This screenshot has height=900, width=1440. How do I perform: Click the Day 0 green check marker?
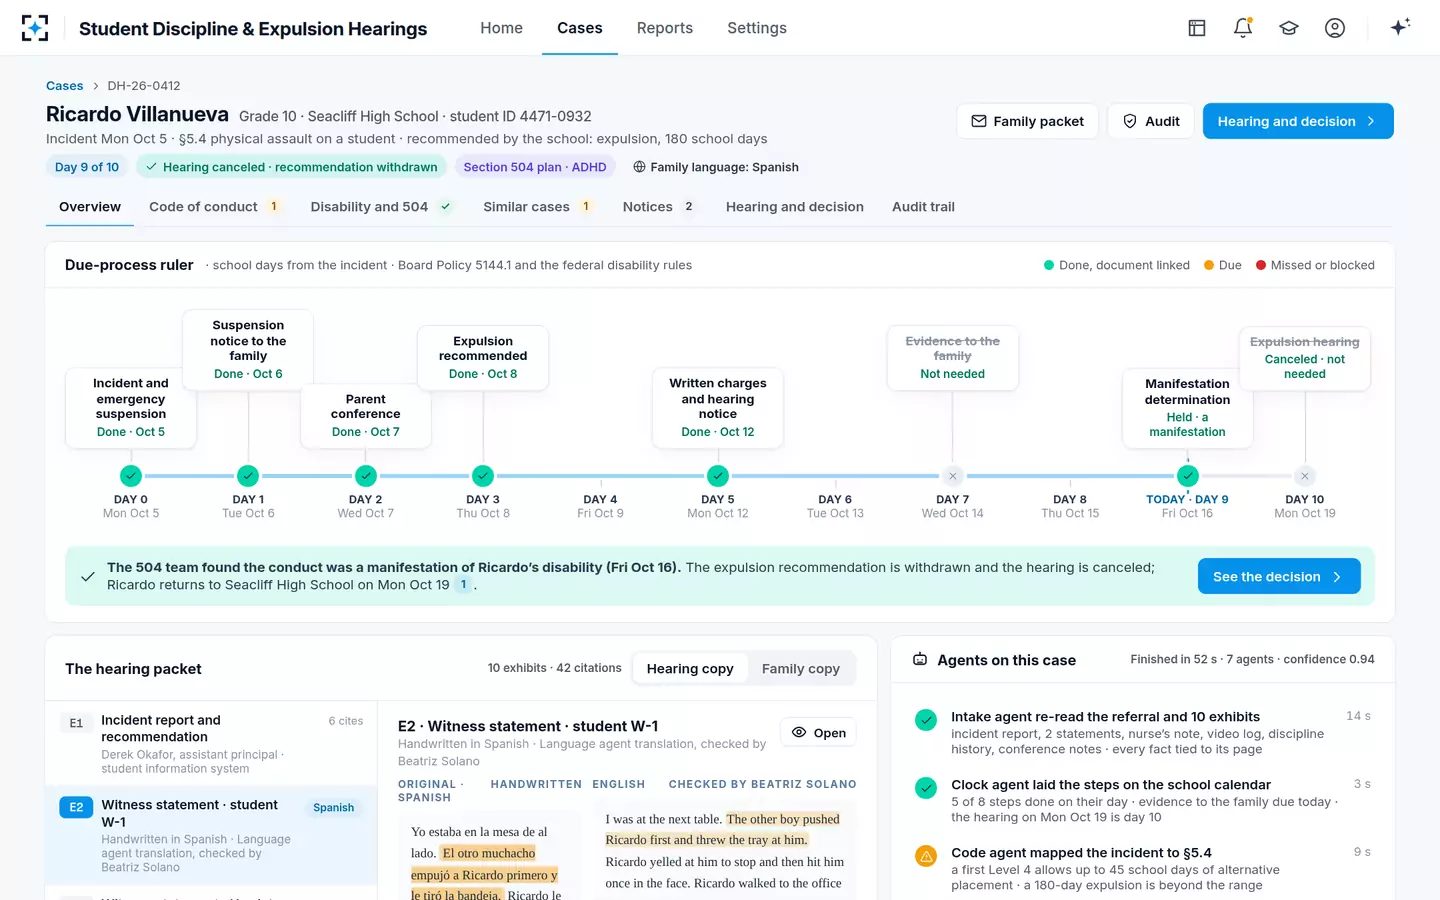[131, 476]
